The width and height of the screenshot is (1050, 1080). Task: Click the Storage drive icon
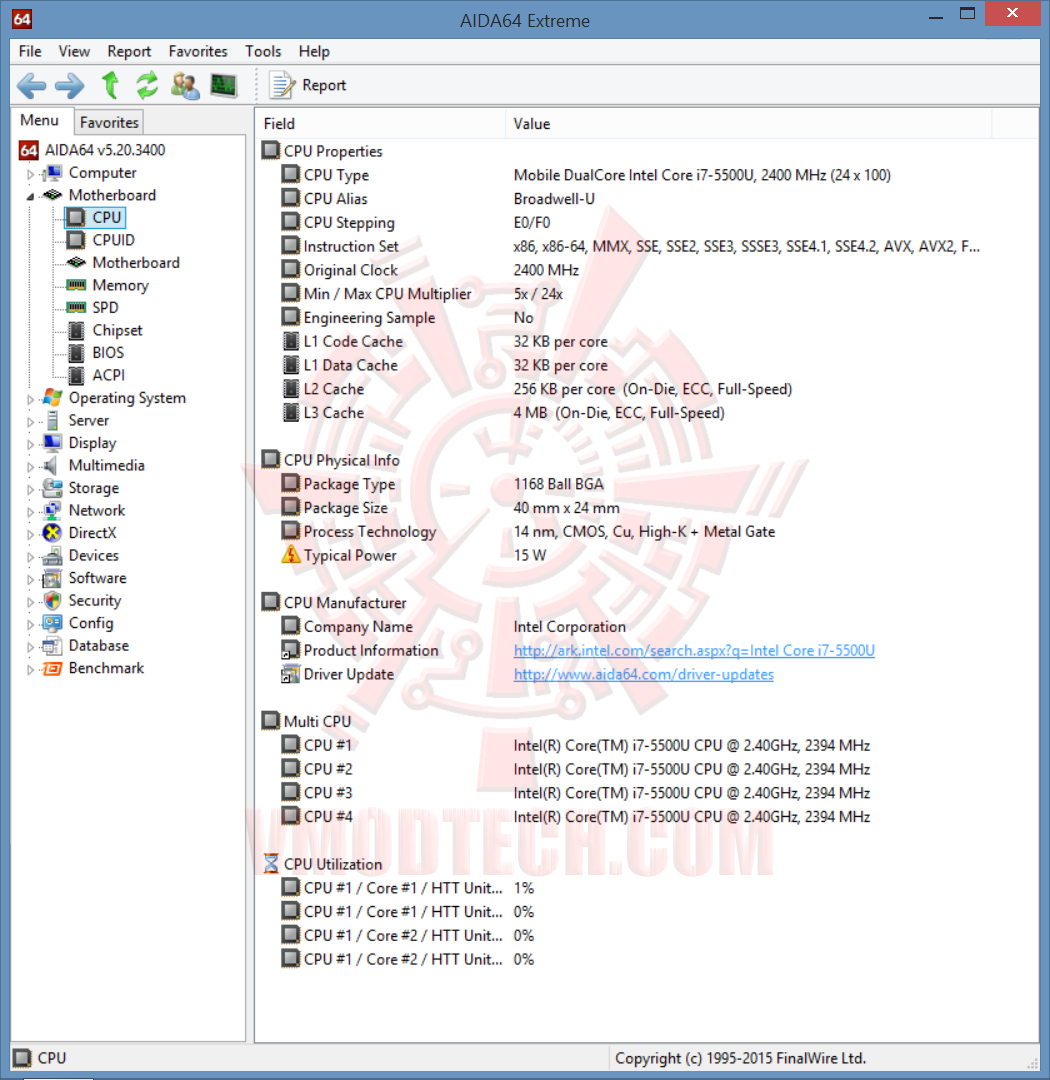tap(52, 488)
